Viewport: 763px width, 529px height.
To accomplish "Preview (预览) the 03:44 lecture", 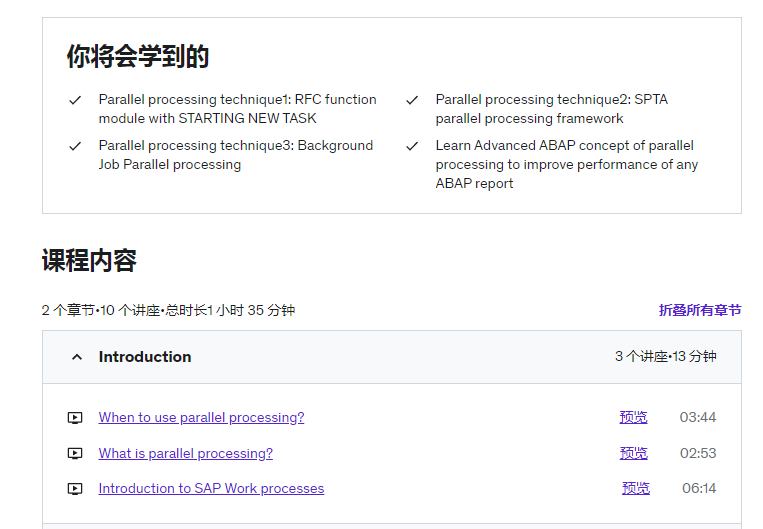I will coord(634,418).
